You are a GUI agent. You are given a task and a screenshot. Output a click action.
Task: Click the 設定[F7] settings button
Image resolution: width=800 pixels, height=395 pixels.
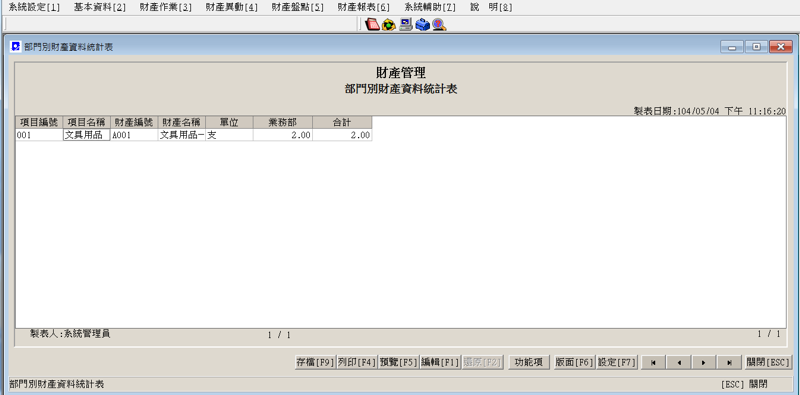[x=617, y=362]
